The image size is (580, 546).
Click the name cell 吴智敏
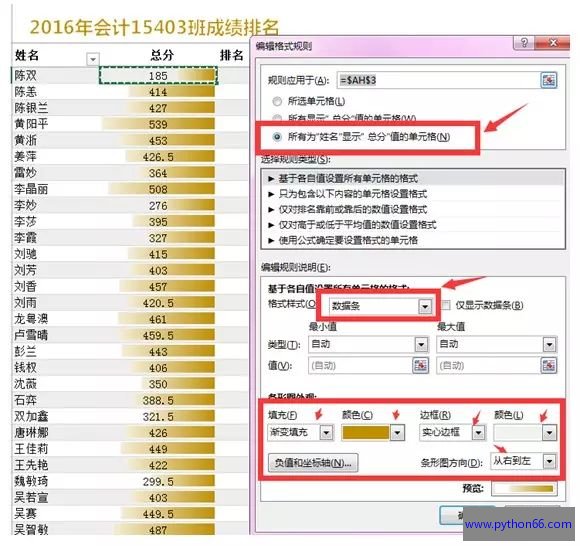[x=31, y=530]
